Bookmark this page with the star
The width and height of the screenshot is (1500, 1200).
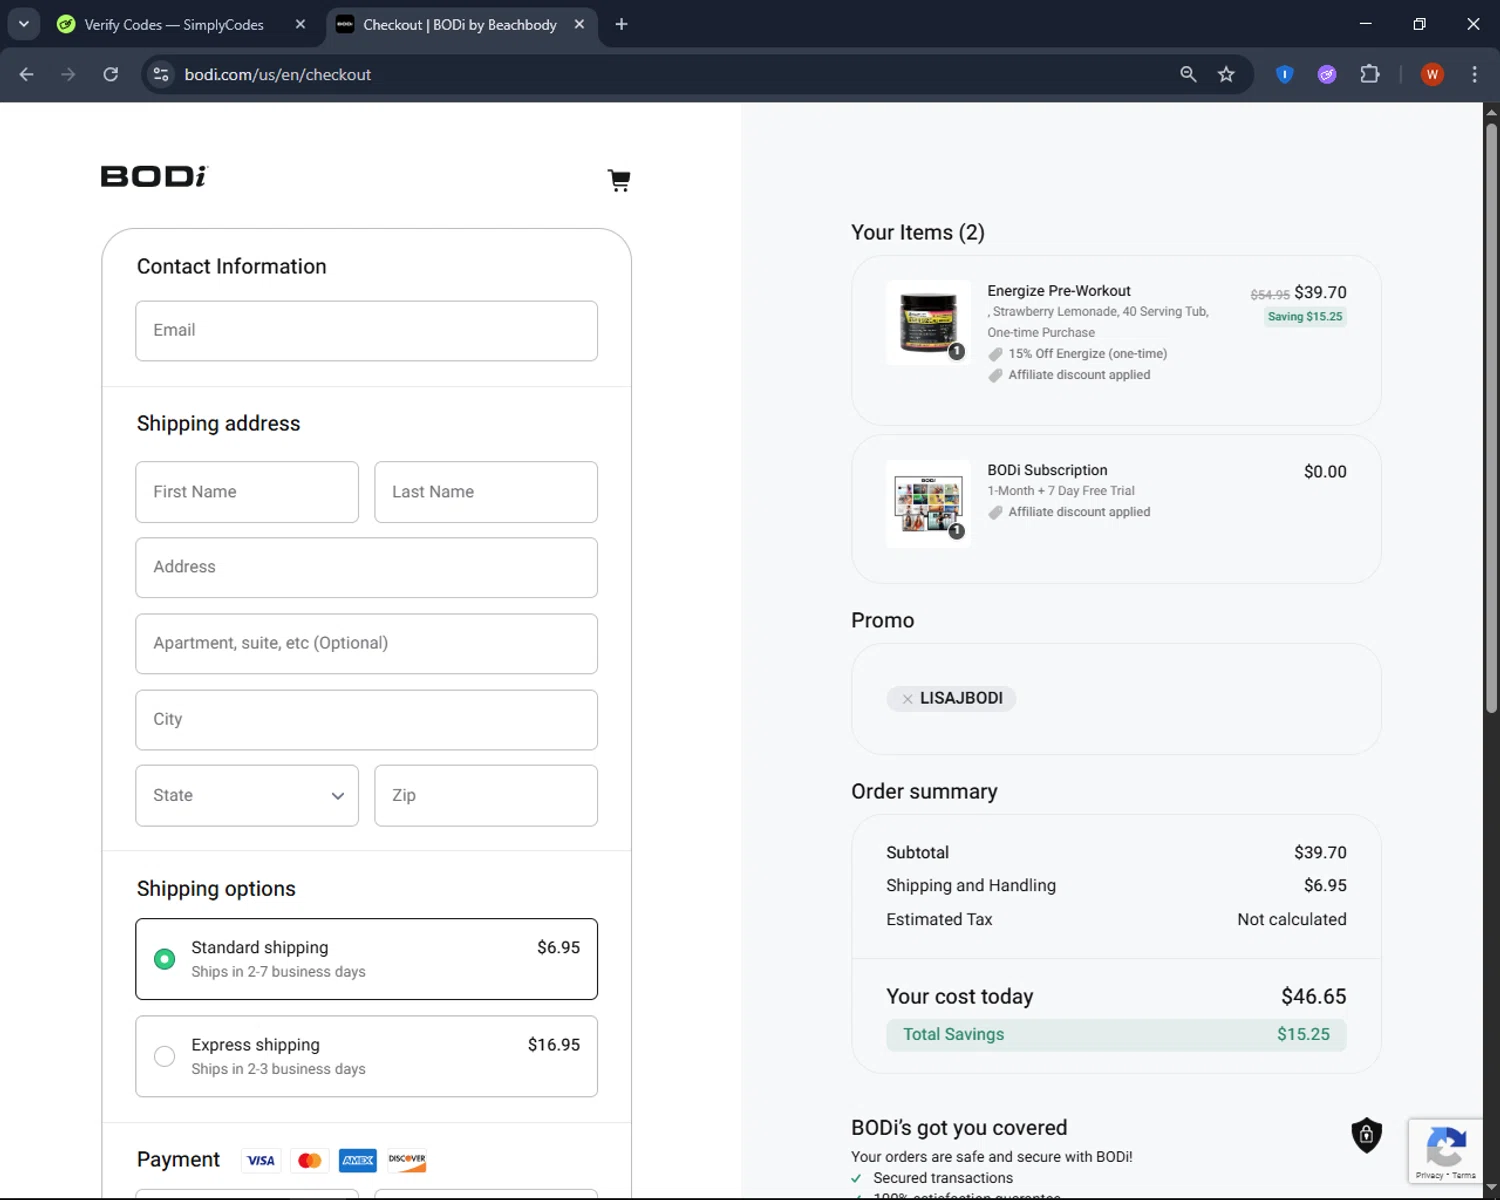pyautogui.click(x=1226, y=74)
